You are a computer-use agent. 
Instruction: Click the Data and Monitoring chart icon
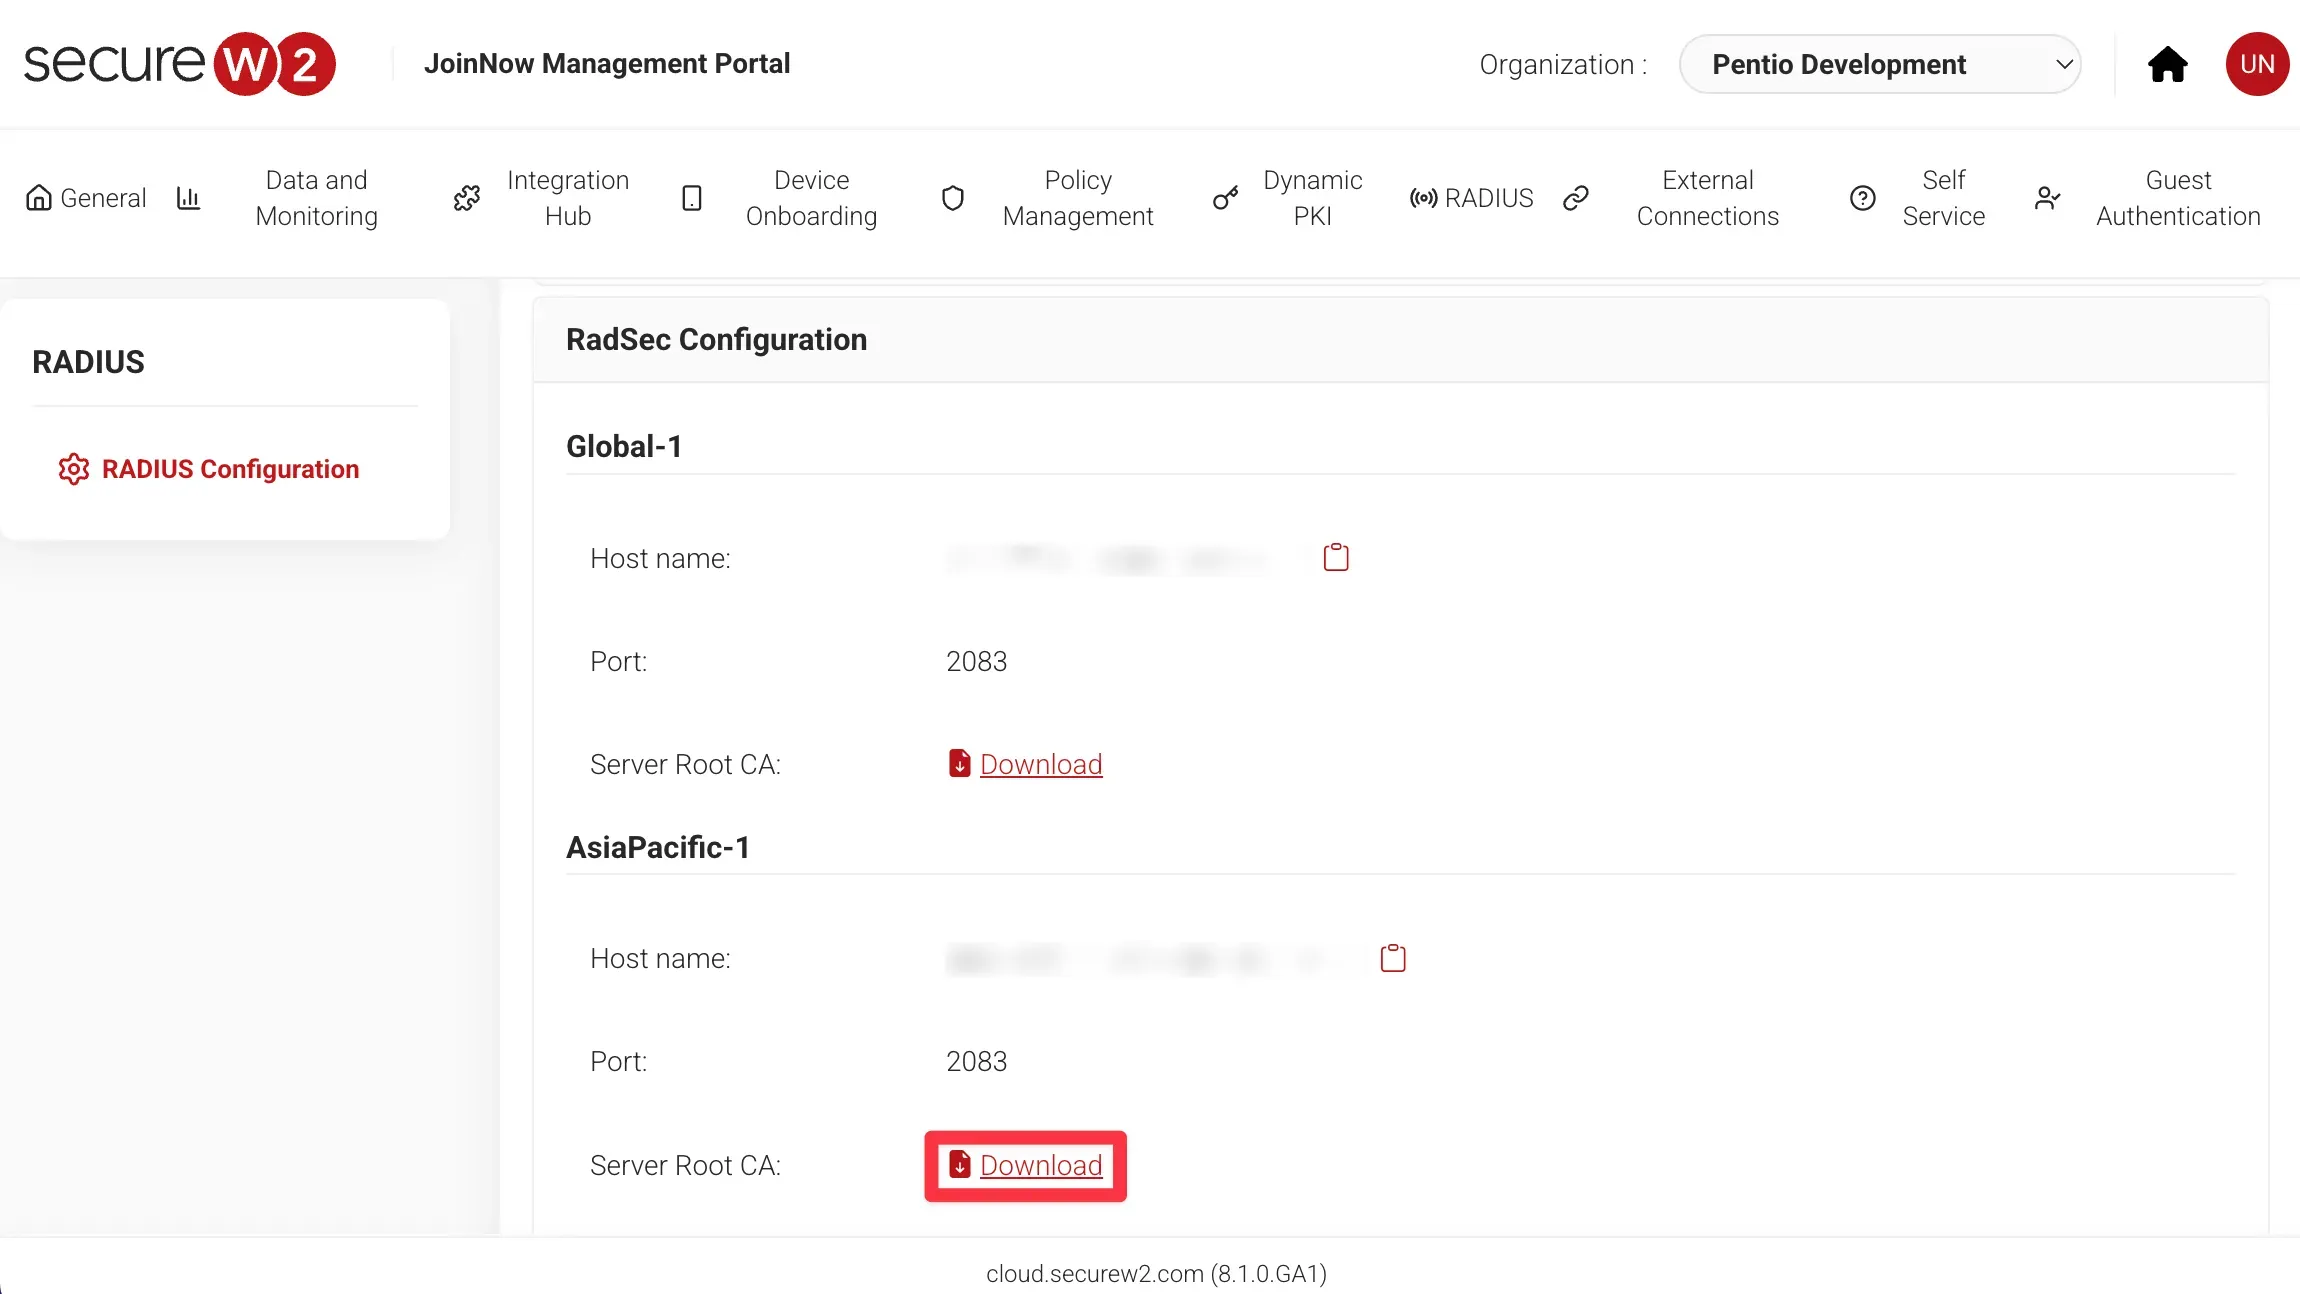click(x=189, y=198)
